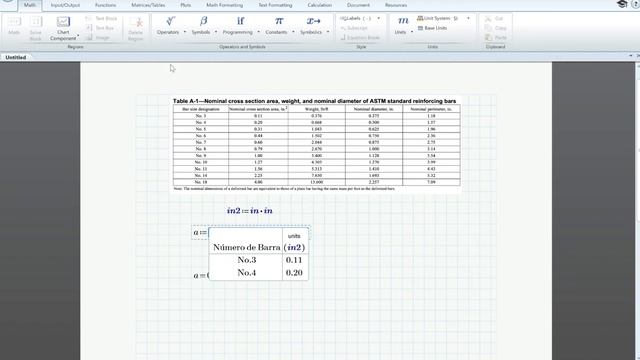Click the Base Units button
640x360 pixels.
coord(433,28)
